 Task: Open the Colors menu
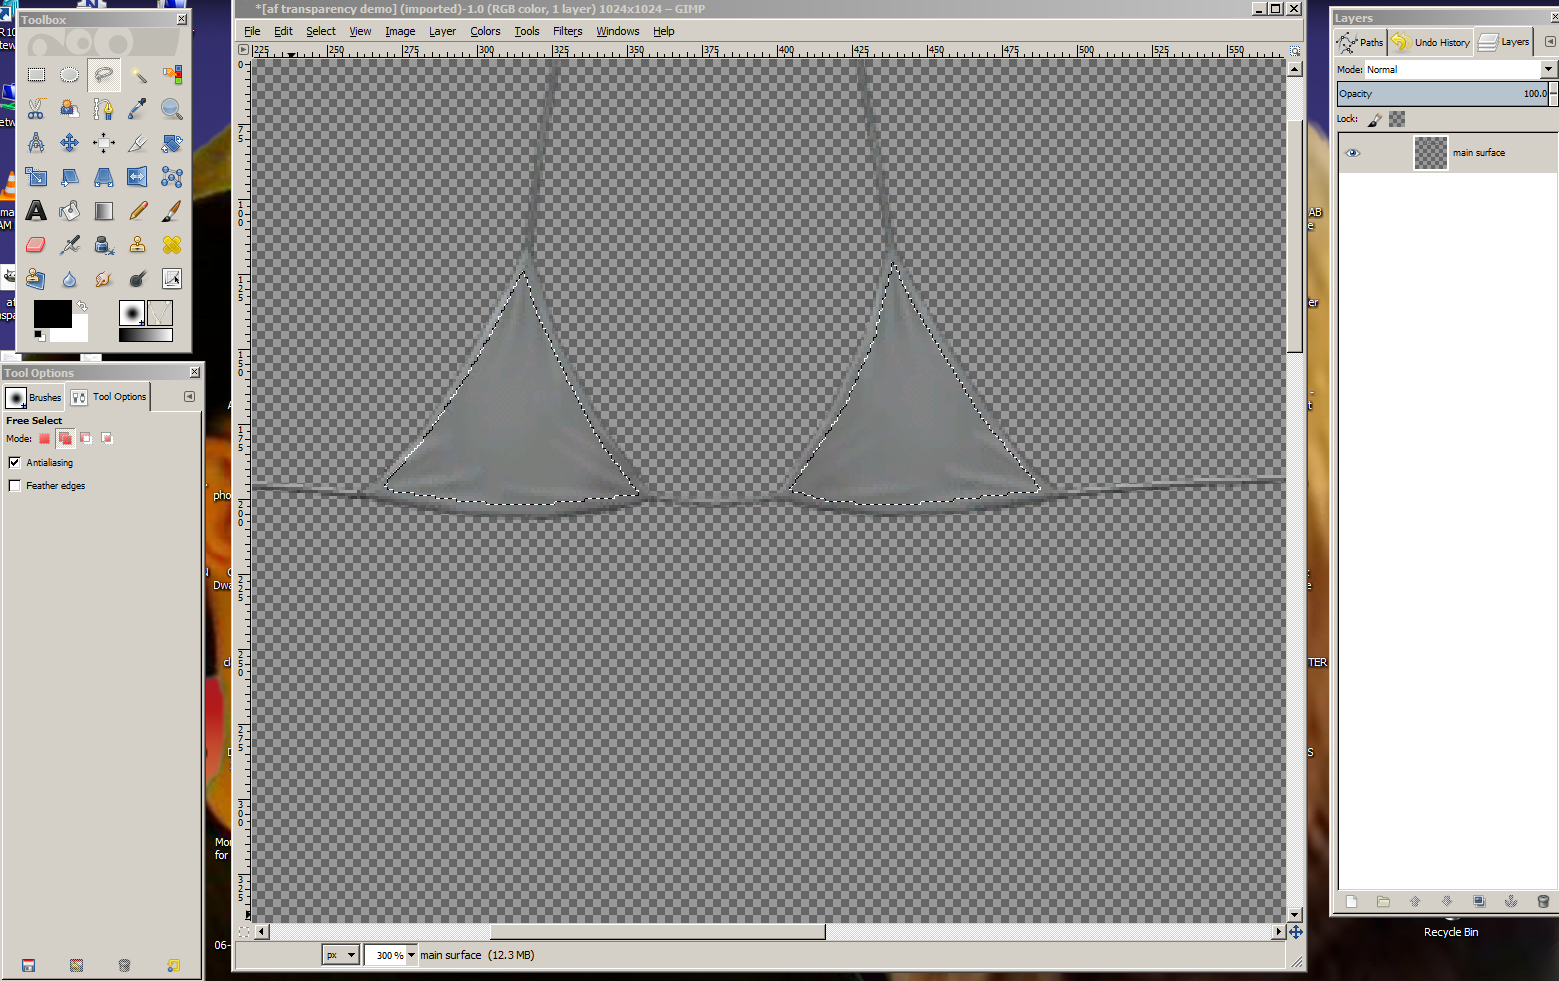click(x=485, y=31)
